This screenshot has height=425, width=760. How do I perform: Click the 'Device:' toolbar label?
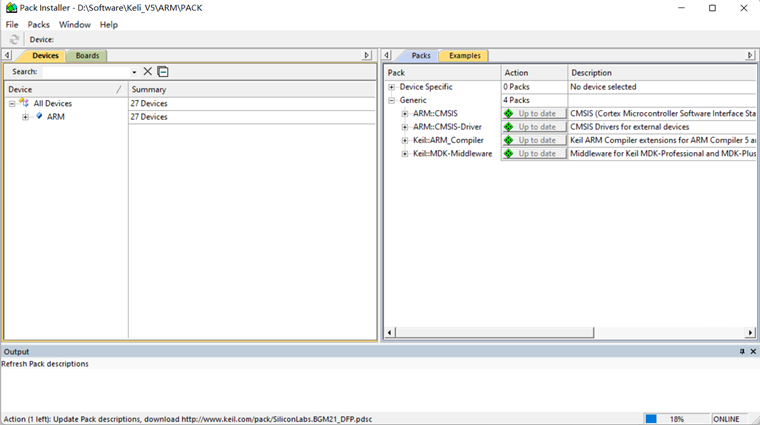tap(42, 40)
